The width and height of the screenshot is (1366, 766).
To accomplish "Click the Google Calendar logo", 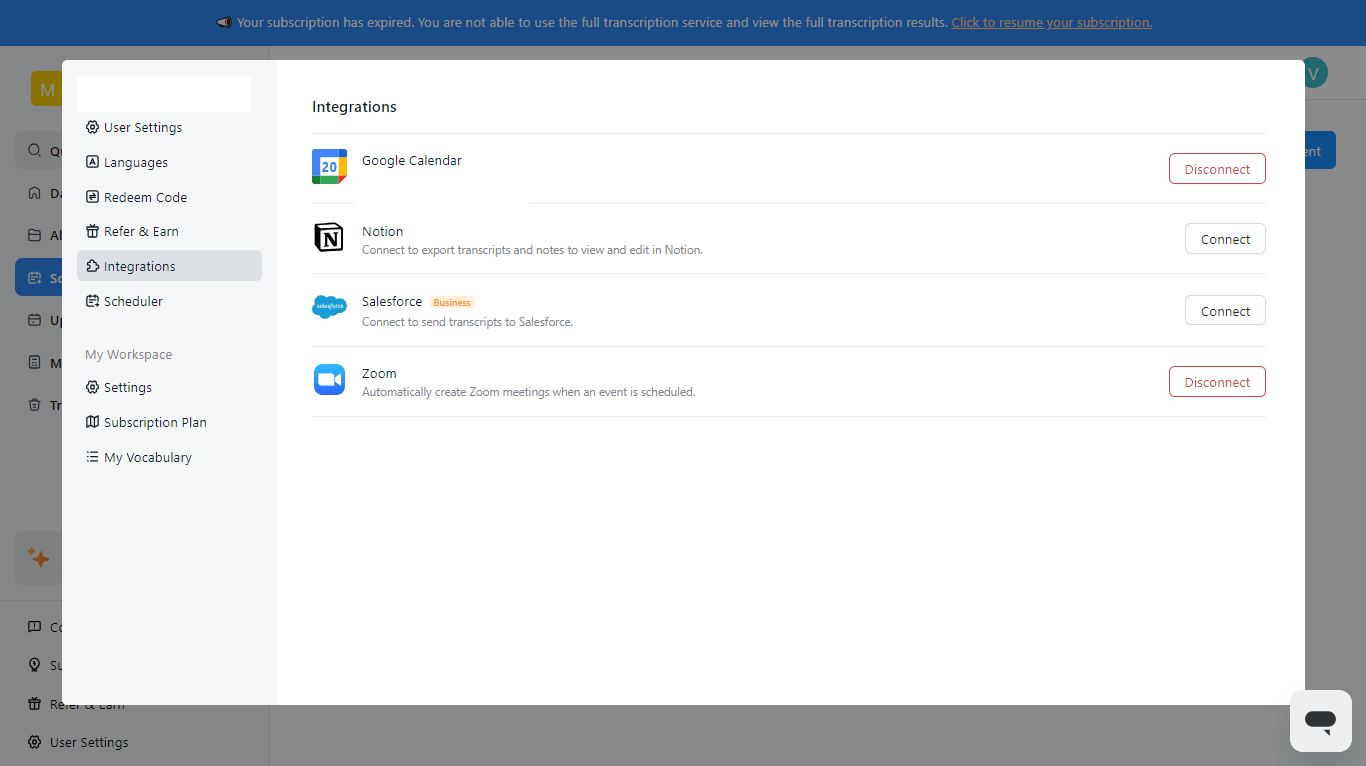I will tap(329, 167).
